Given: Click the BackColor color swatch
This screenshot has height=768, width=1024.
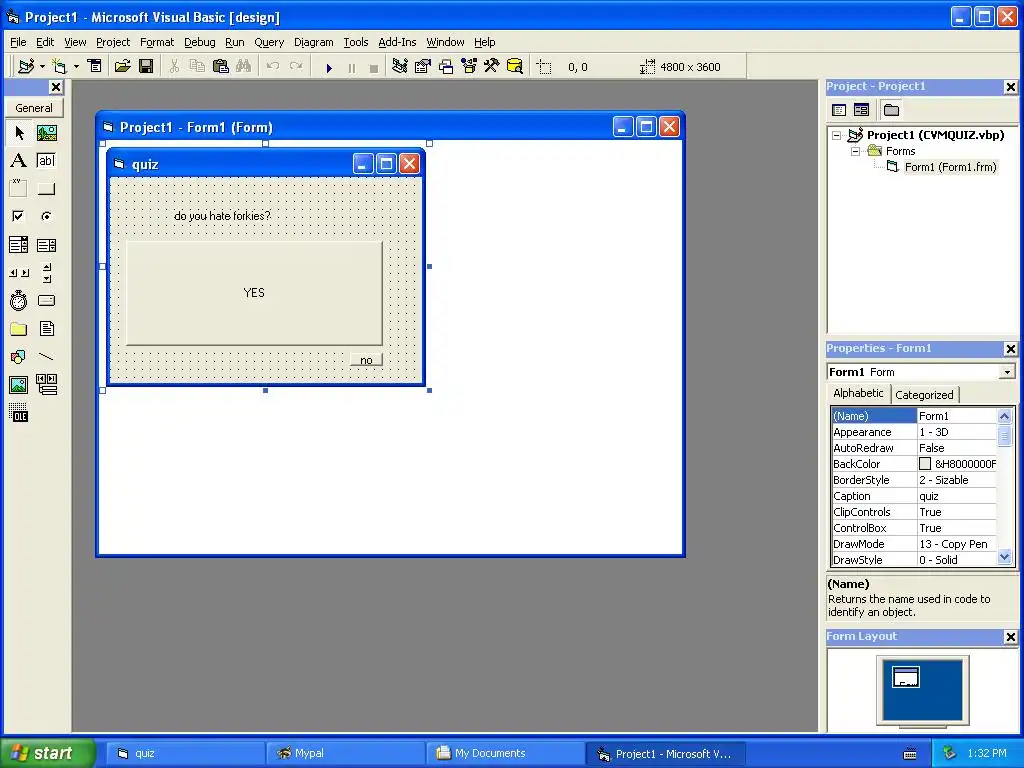Looking at the screenshot, I should (x=925, y=464).
